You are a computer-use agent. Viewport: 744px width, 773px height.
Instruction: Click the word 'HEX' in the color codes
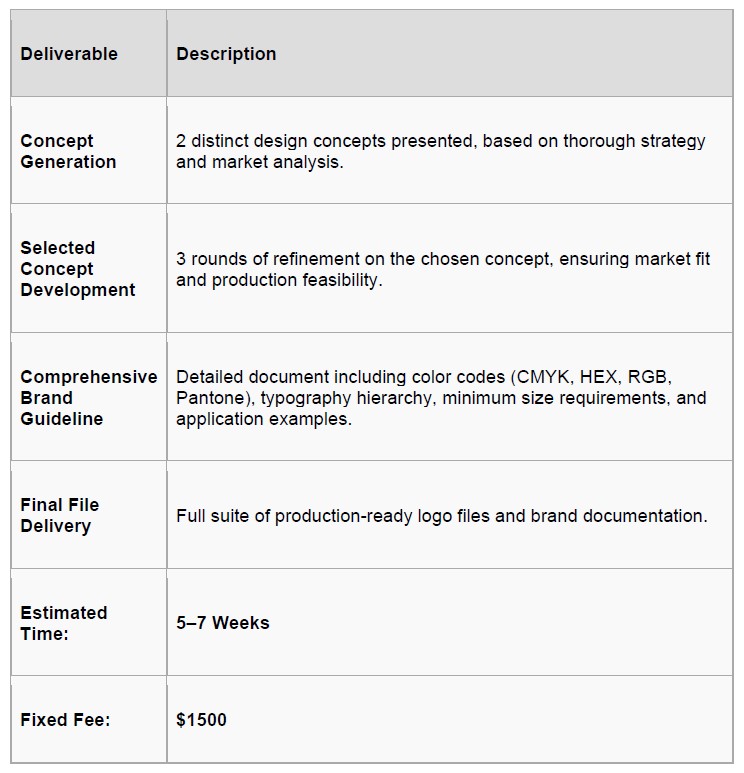pyautogui.click(x=603, y=377)
